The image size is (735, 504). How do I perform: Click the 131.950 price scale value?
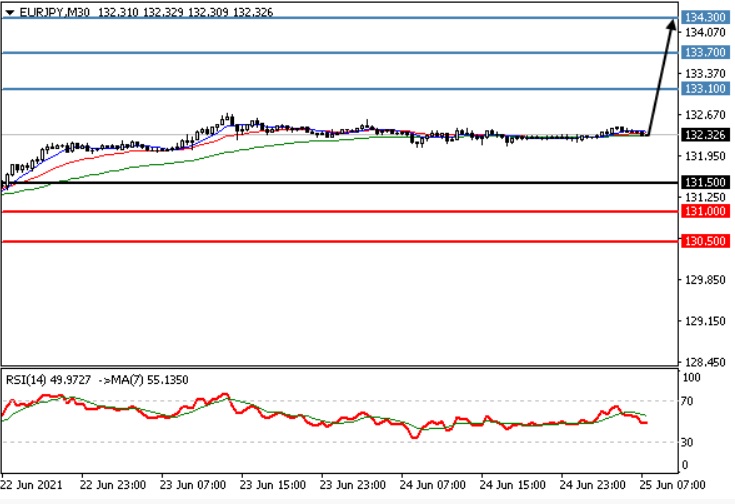(705, 156)
